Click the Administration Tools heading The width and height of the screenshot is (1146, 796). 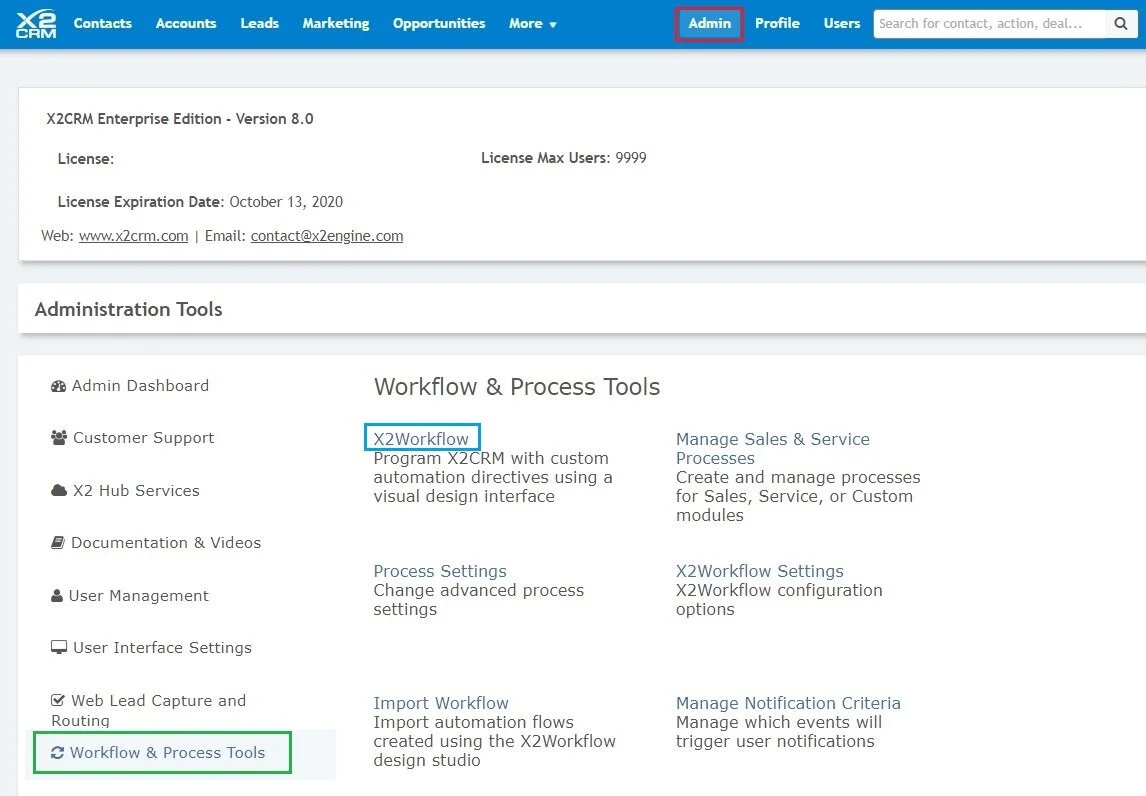click(129, 309)
